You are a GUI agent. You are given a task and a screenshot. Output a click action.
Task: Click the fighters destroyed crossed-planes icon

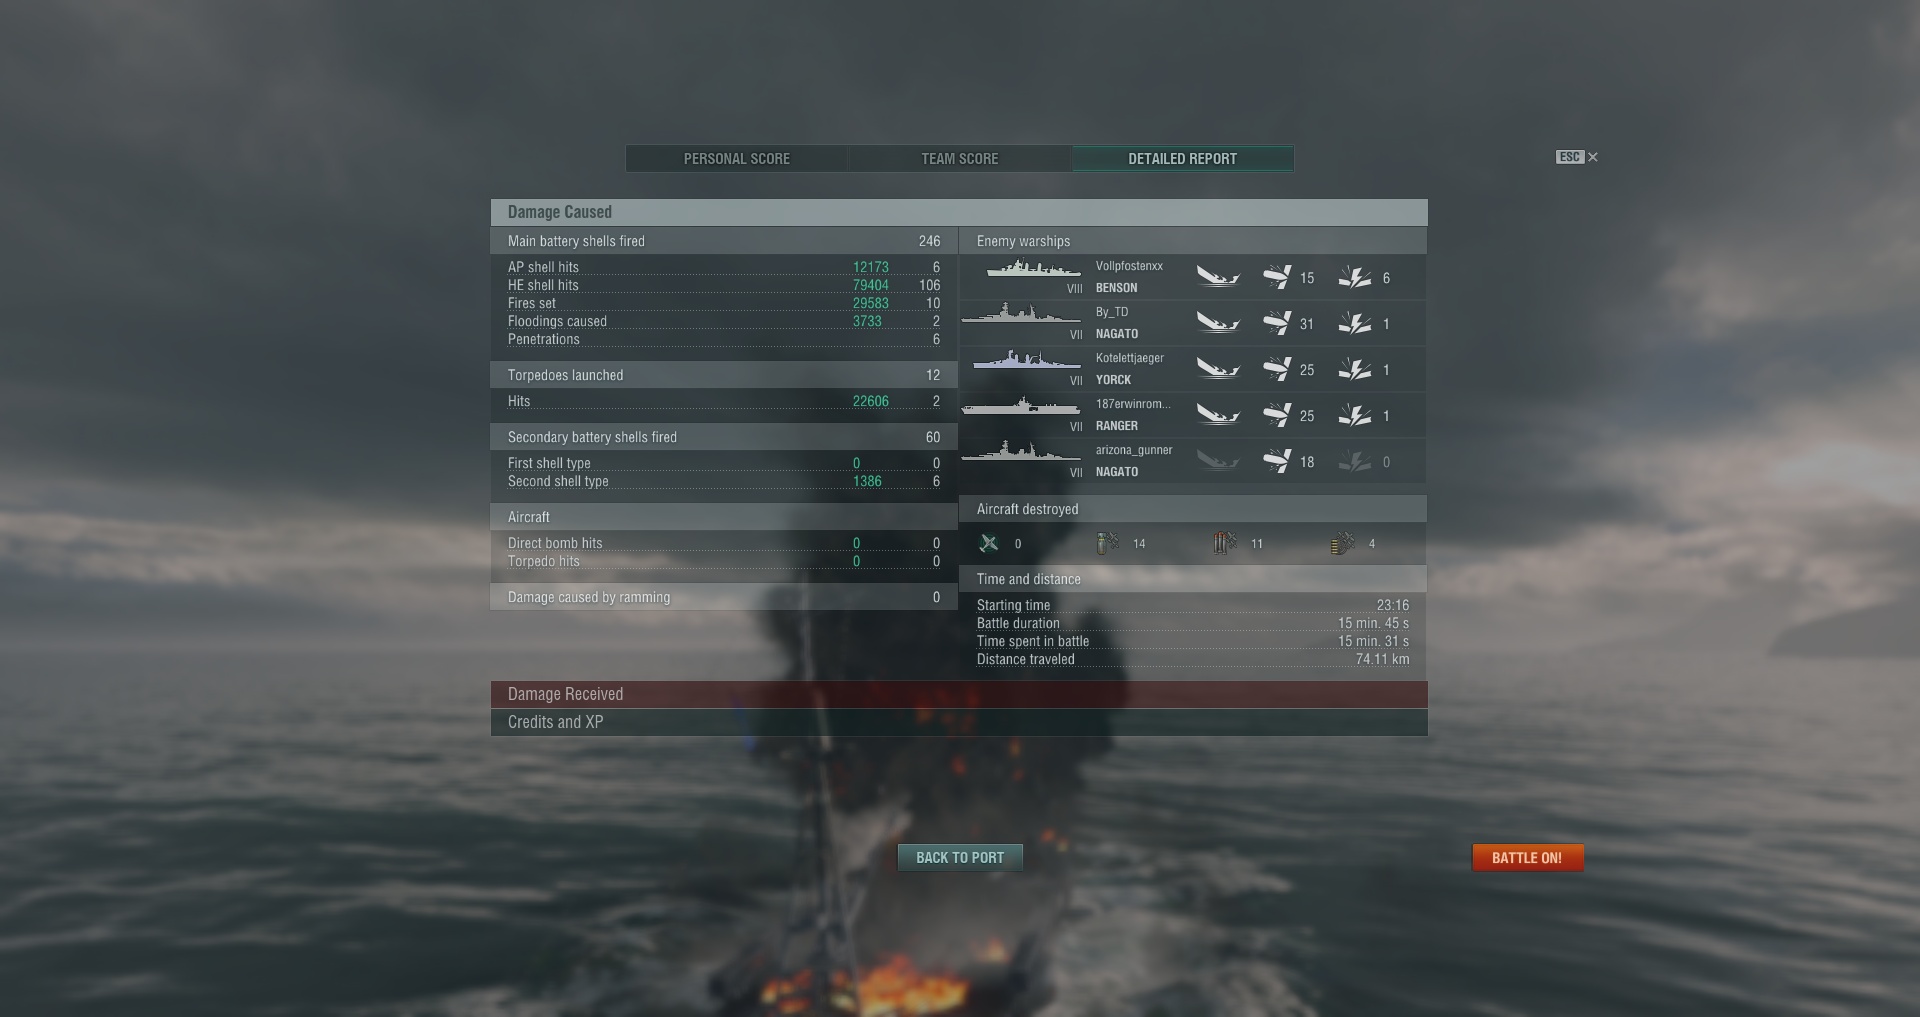click(989, 543)
